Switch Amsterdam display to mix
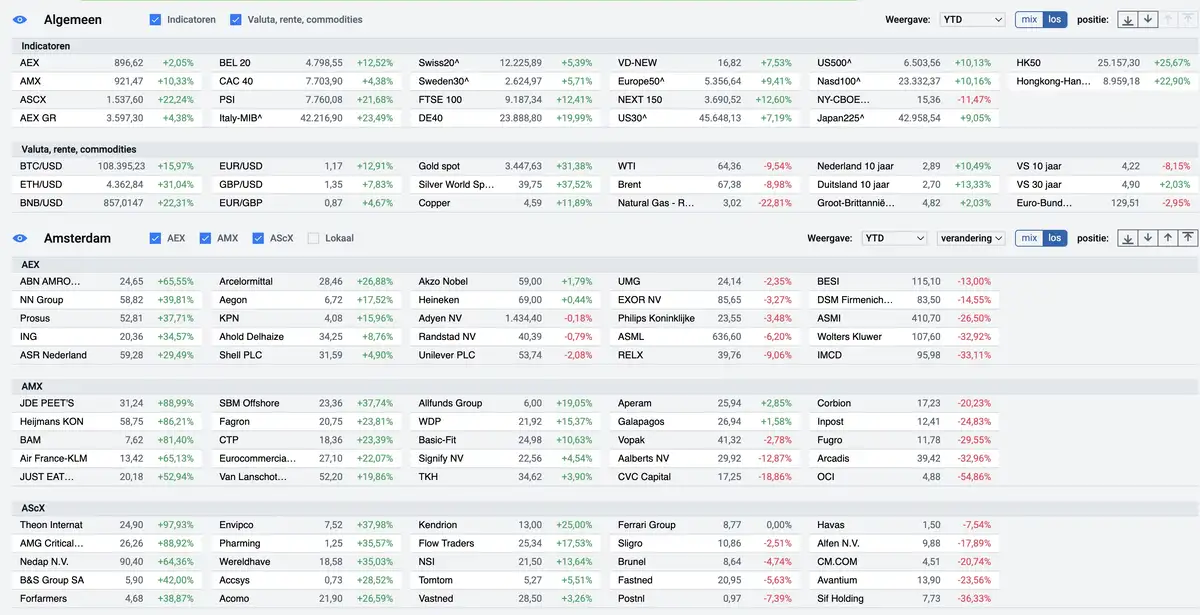The width and height of the screenshot is (1200, 615). click(x=1029, y=238)
